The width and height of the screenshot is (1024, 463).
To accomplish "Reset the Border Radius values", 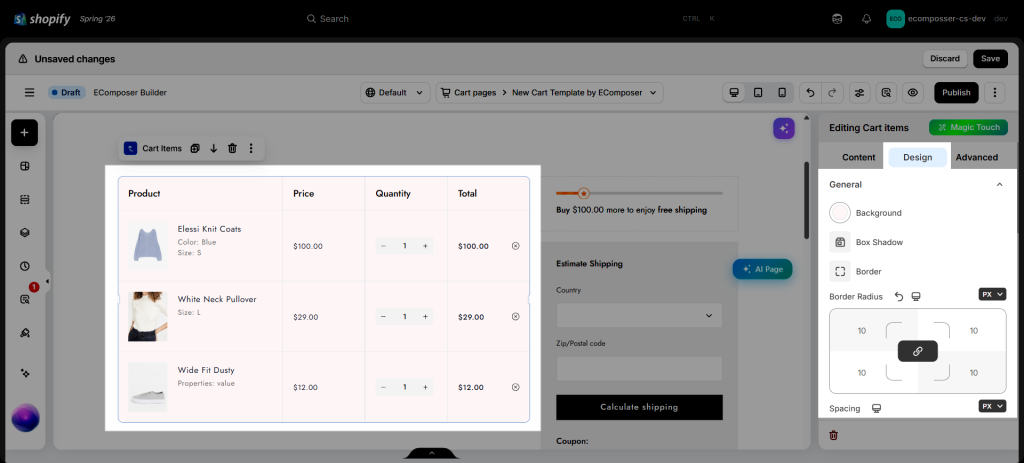I will coord(899,296).
